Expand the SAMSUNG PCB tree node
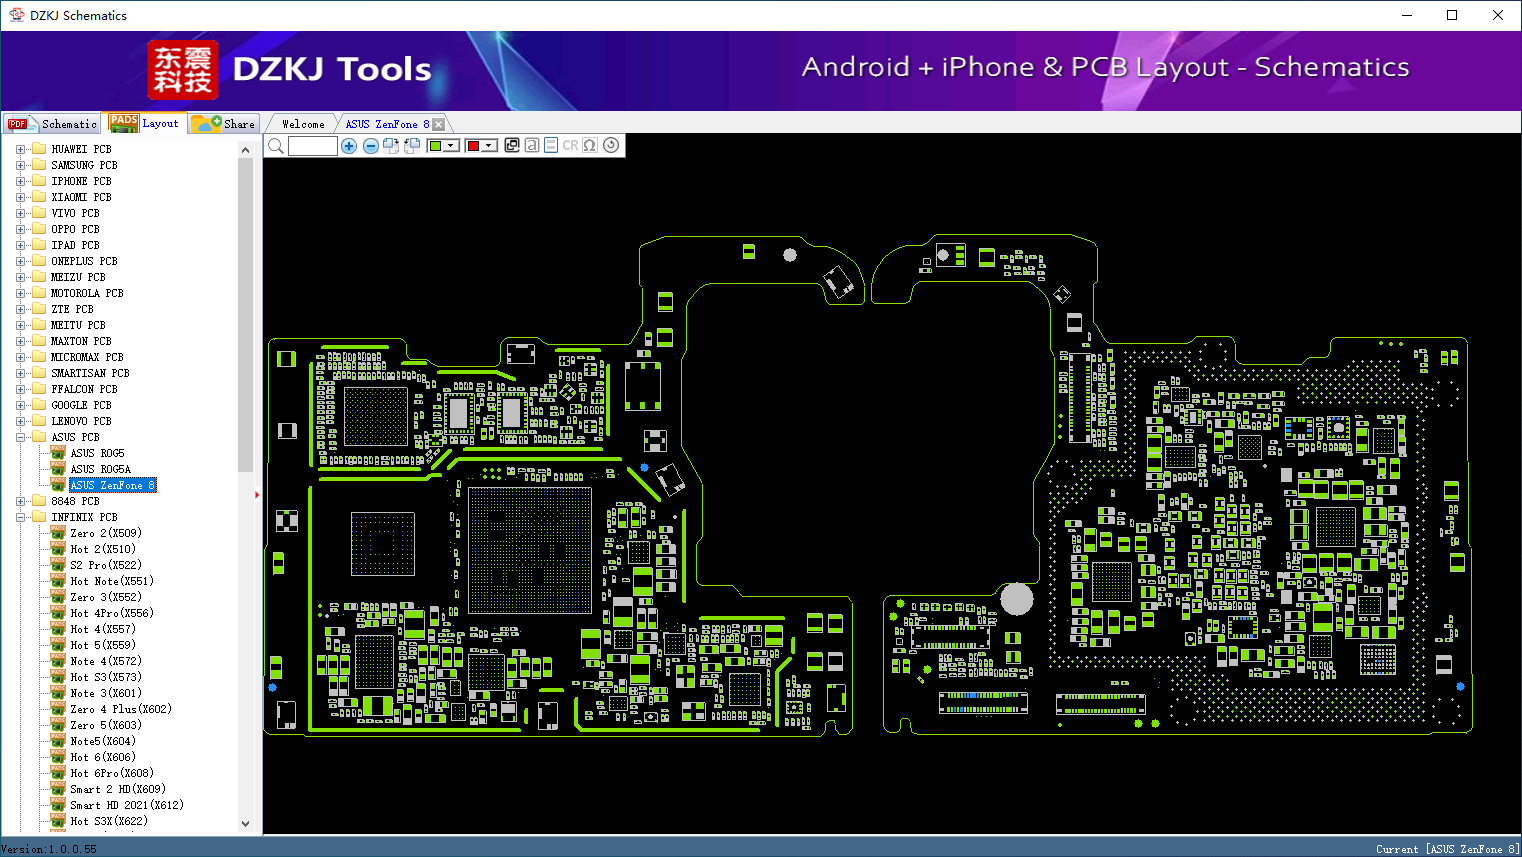Image resolution: width=1522 pixels, height=857 pixels. [x=20, y=165]
